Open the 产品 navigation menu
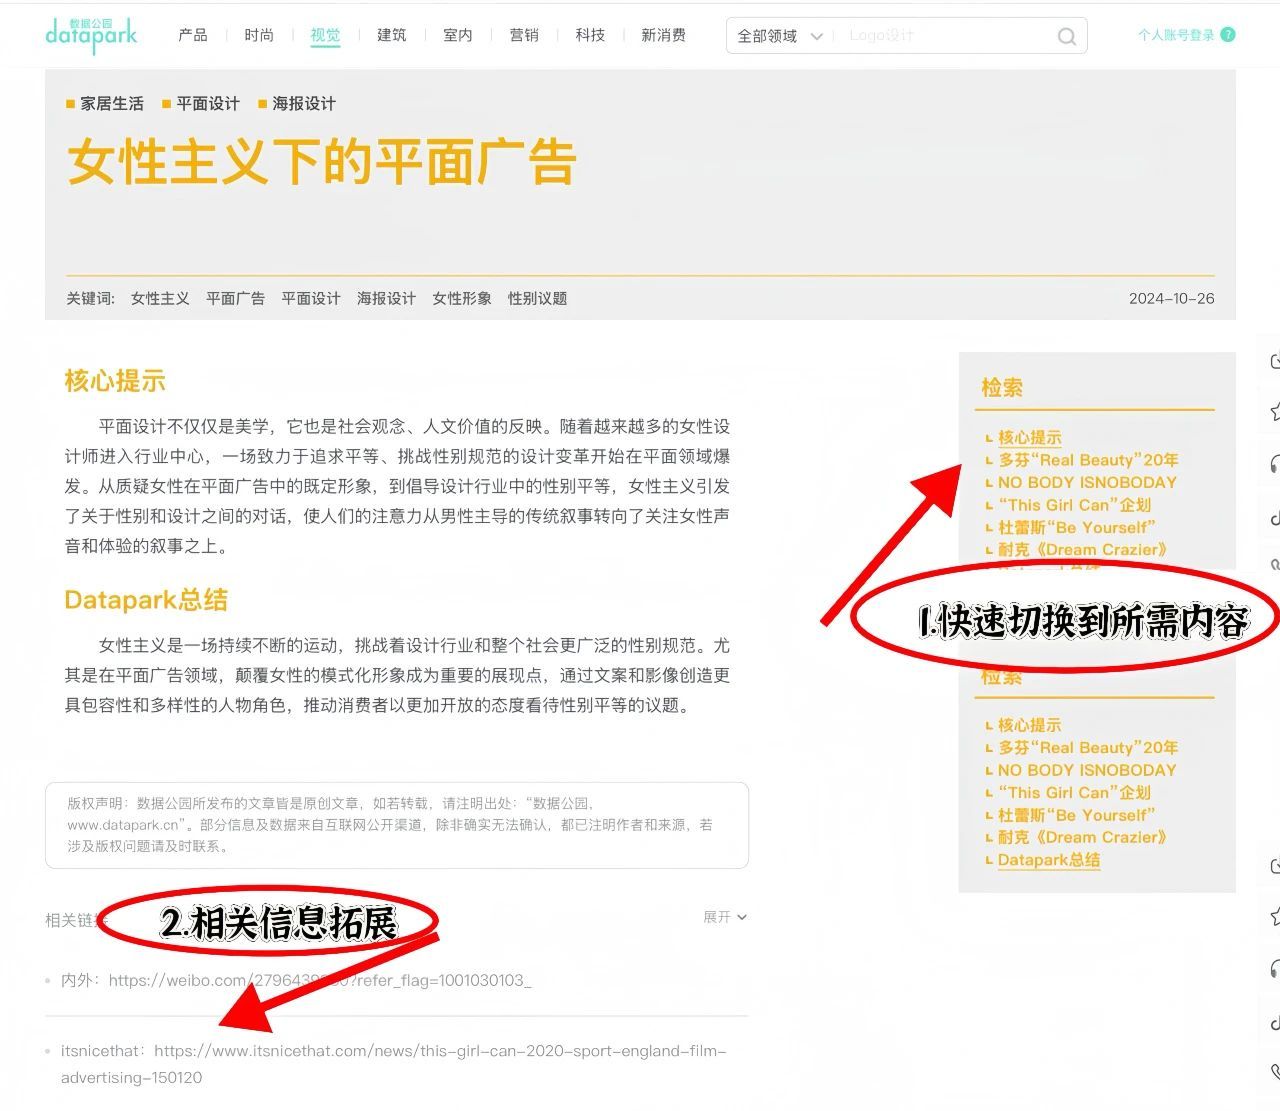The image size is (1280, 1111). point(192,35)
